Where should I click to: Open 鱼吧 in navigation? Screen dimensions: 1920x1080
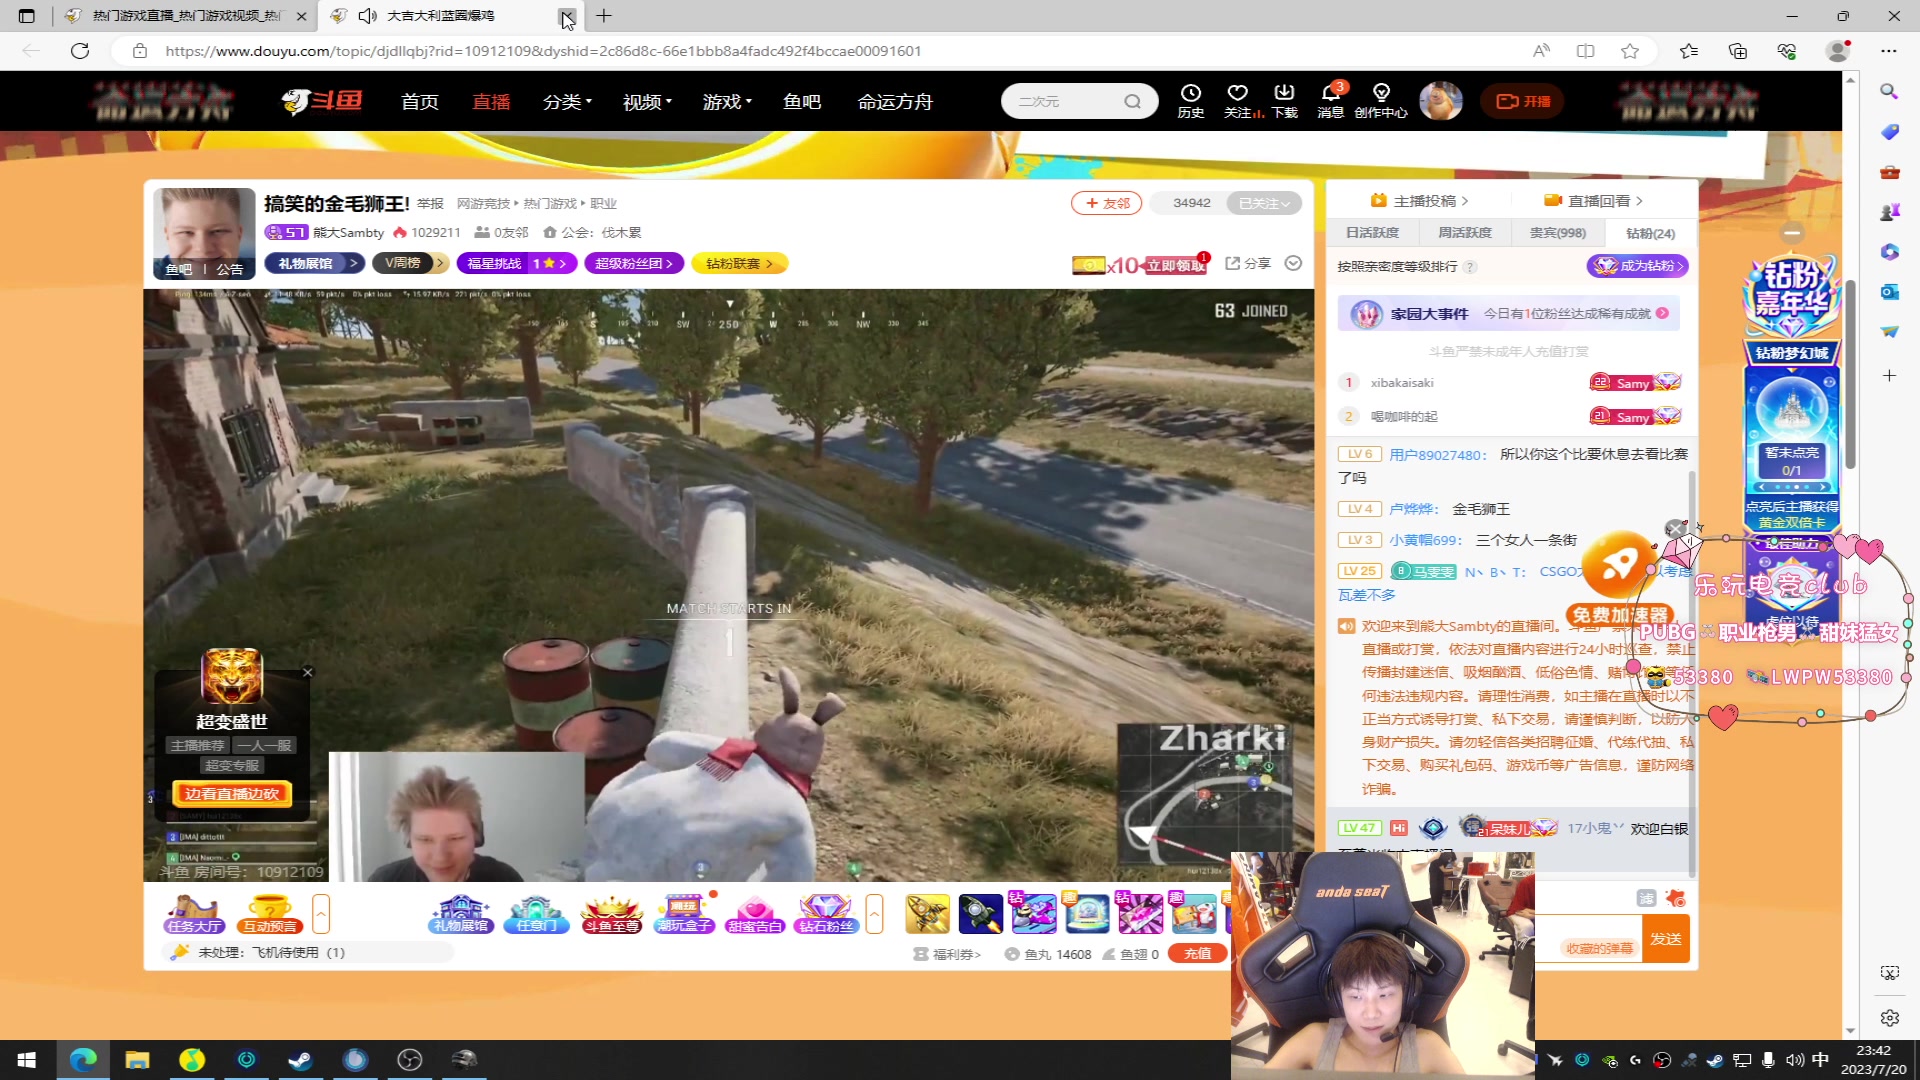802,101
